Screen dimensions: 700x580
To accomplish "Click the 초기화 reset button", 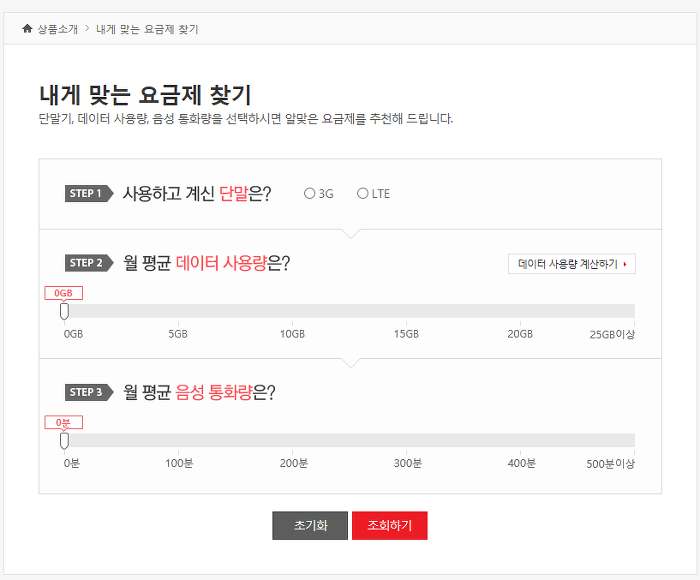I will coord(310,526).
